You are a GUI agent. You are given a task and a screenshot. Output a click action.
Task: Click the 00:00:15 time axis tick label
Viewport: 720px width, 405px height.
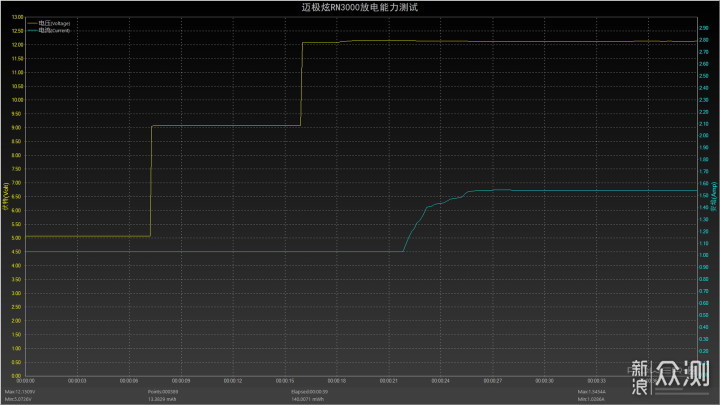pos(285,381)
